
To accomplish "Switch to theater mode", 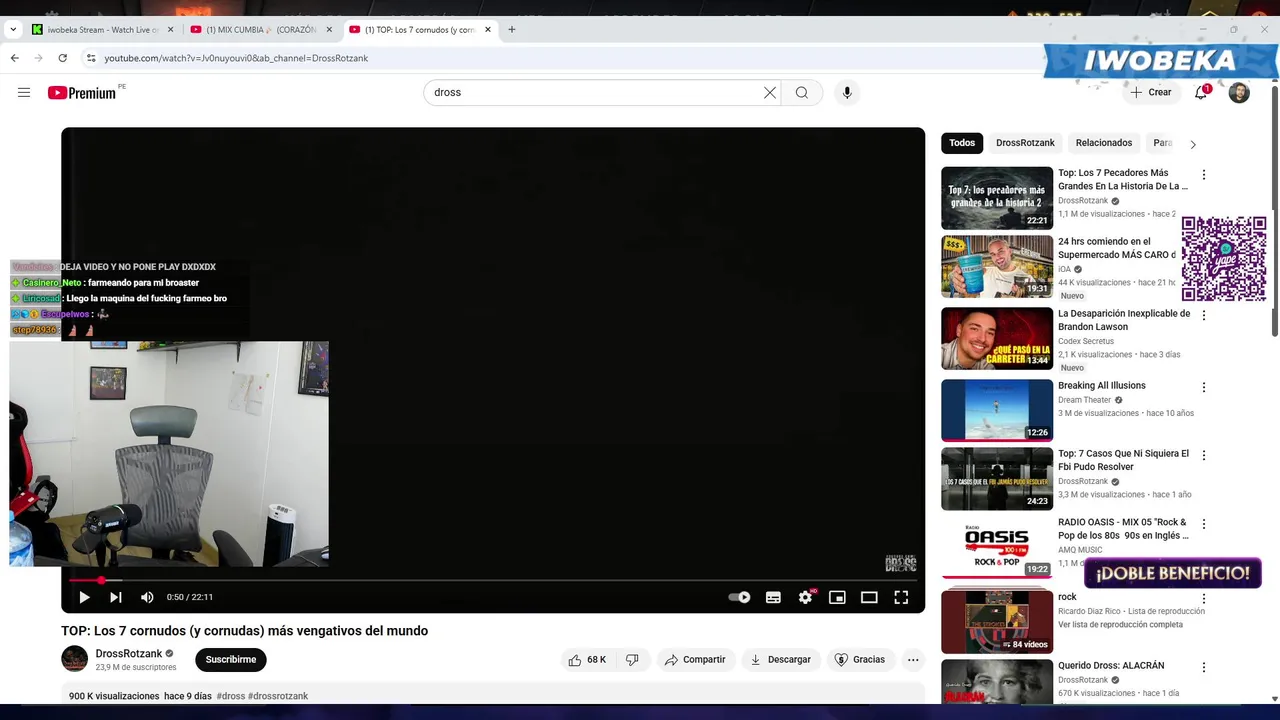I will tap(869, 597).
